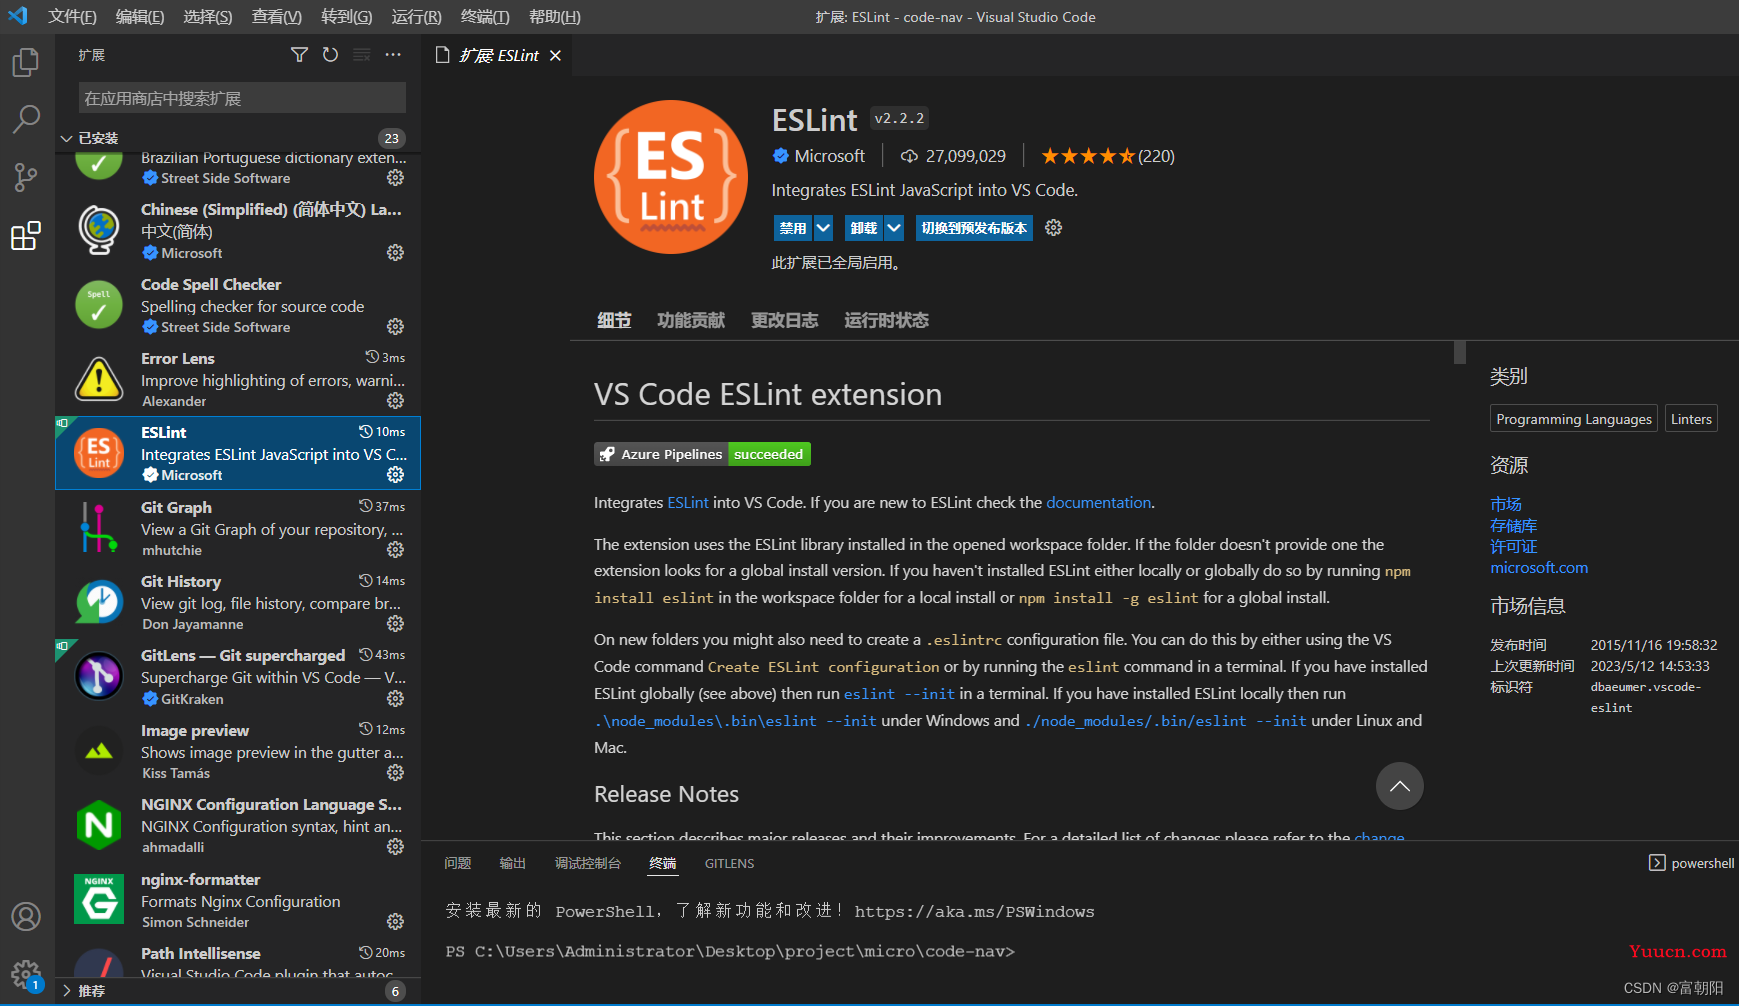This screenshot has height=1006, width=1739.
Task: Select Path Intellisense in extension list
Action: coord(238,958)
